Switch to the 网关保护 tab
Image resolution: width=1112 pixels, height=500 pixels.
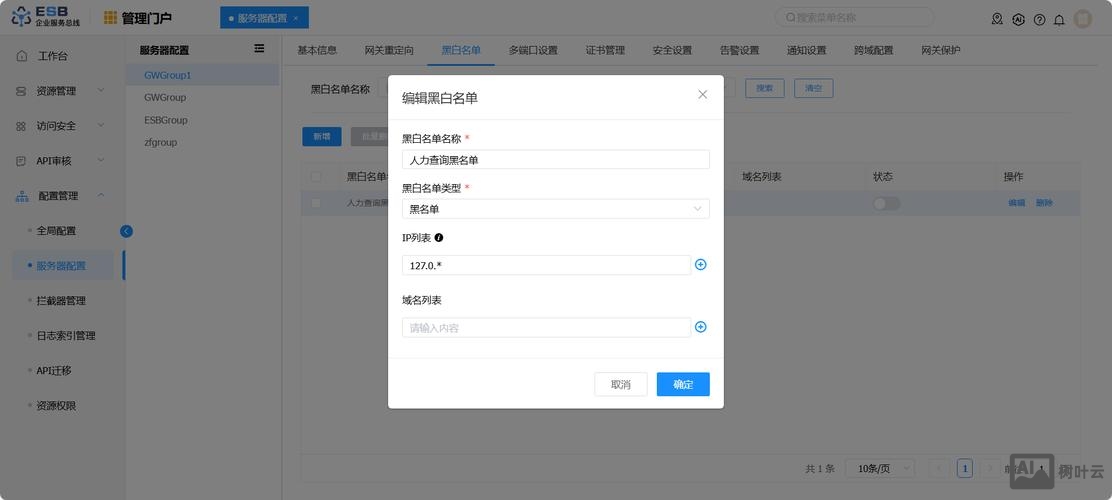coord(941,50)
